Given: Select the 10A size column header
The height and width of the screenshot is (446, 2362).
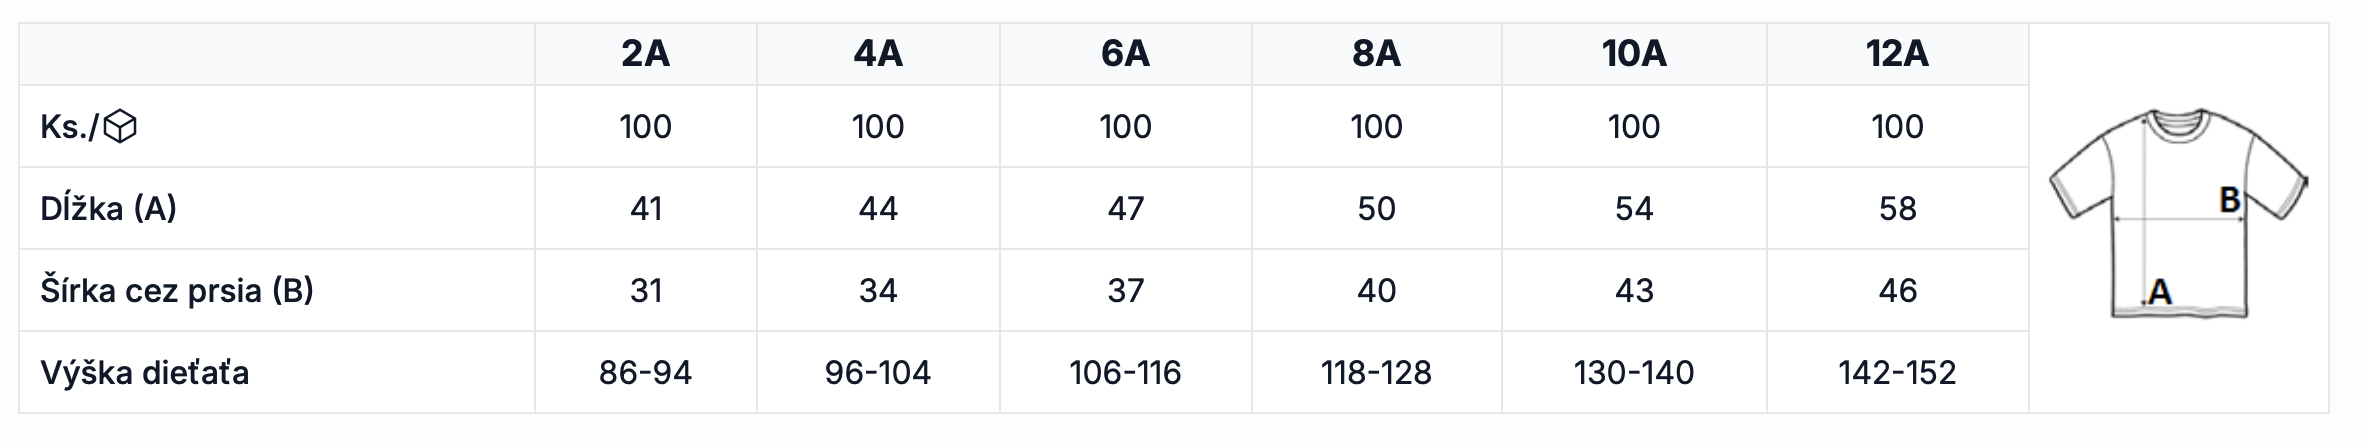Looking at the screenshot, I should [1634, 53].
